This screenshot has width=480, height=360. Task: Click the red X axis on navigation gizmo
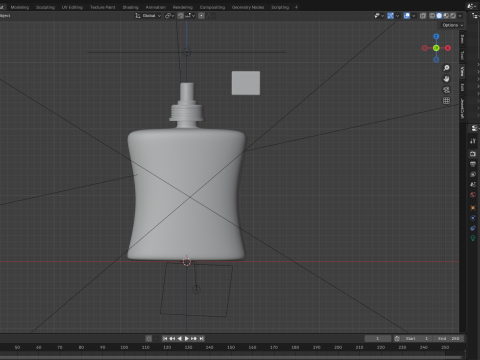coord(448,48)
